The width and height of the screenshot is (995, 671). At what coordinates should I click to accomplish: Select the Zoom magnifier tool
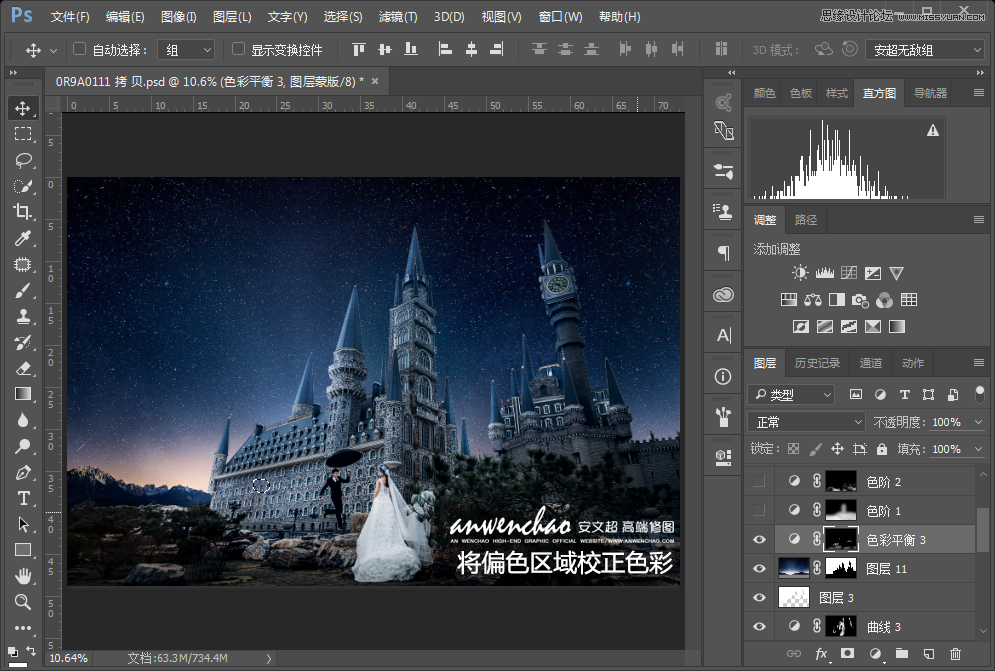(23, 602)
